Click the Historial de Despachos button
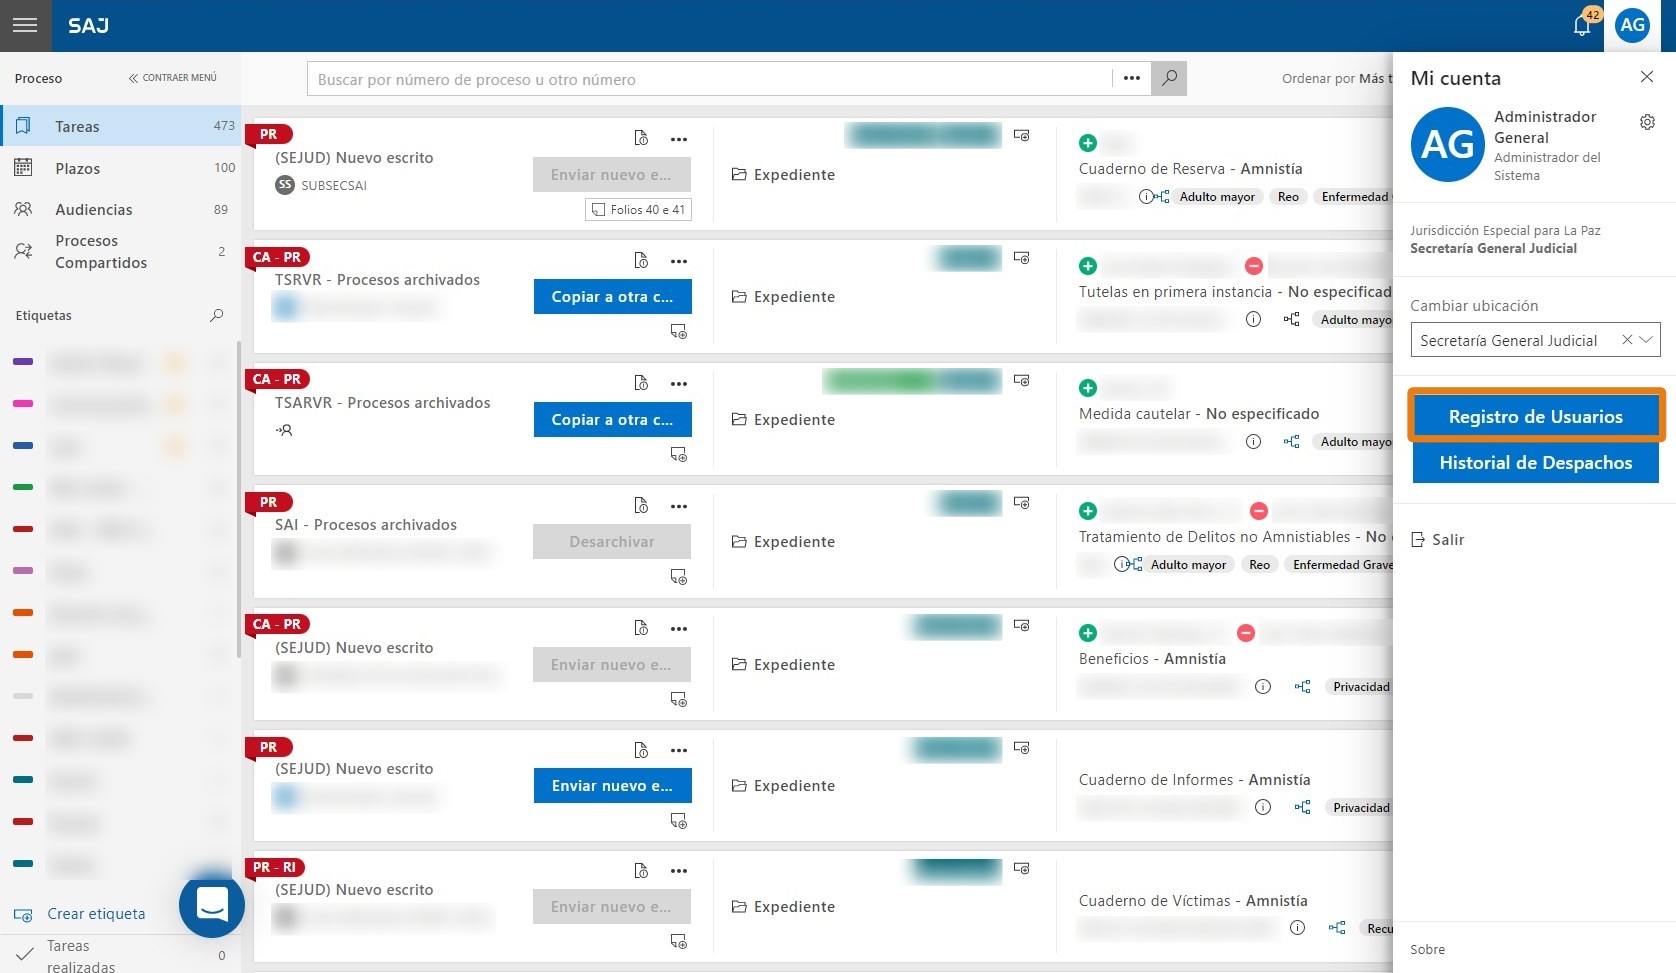The height and width of the screenshot is (973, 1676). click(1535, 463)
